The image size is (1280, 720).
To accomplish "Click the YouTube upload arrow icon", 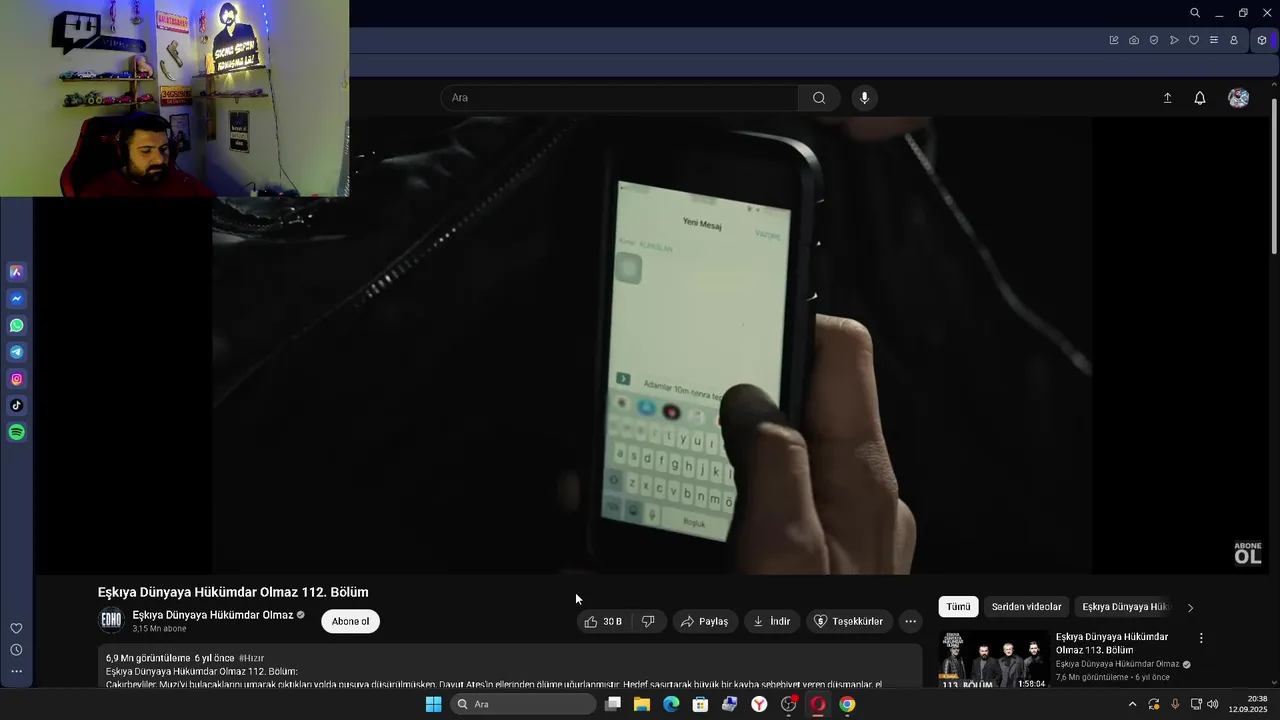I will pyautogui.click(x=1167, y=98).
